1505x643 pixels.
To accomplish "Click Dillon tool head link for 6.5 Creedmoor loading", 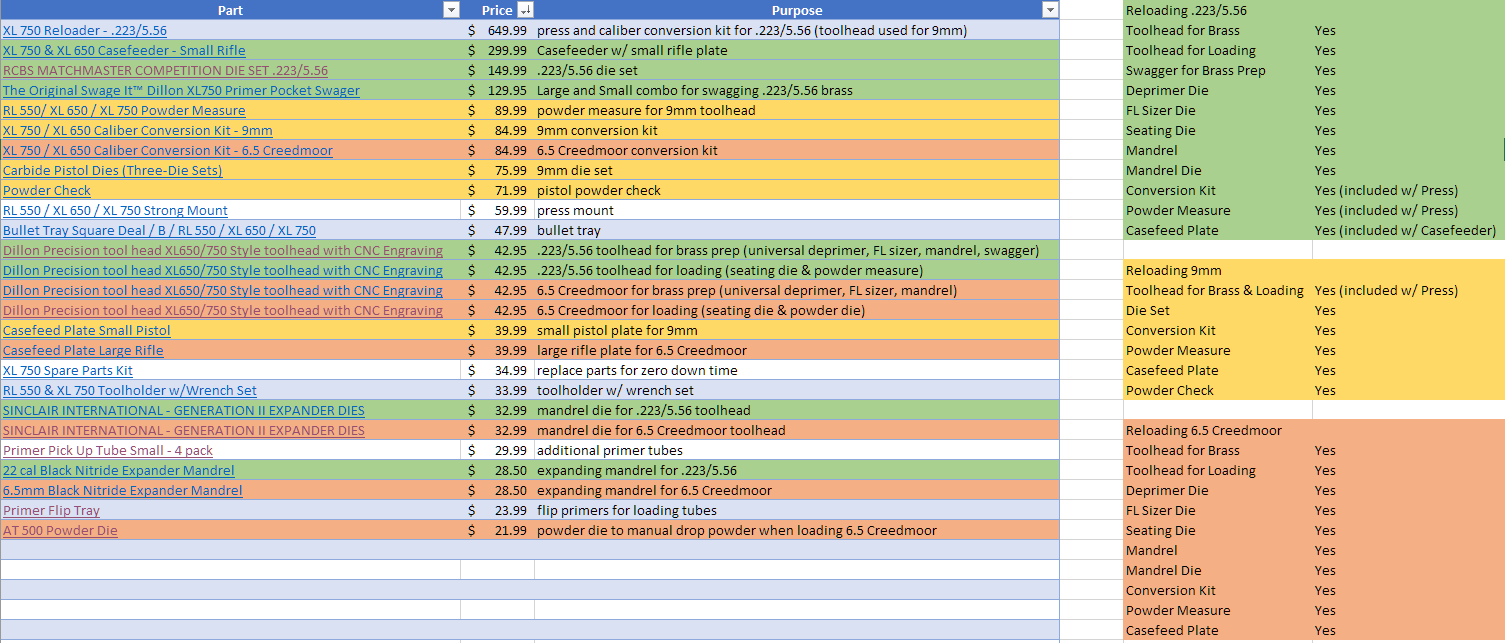I will (223, 310).
